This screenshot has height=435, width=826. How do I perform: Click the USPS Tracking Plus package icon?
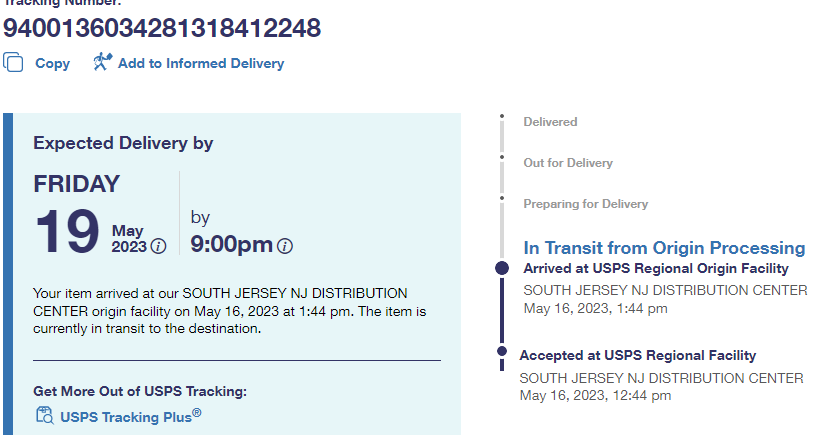click(x=44, y=416)
